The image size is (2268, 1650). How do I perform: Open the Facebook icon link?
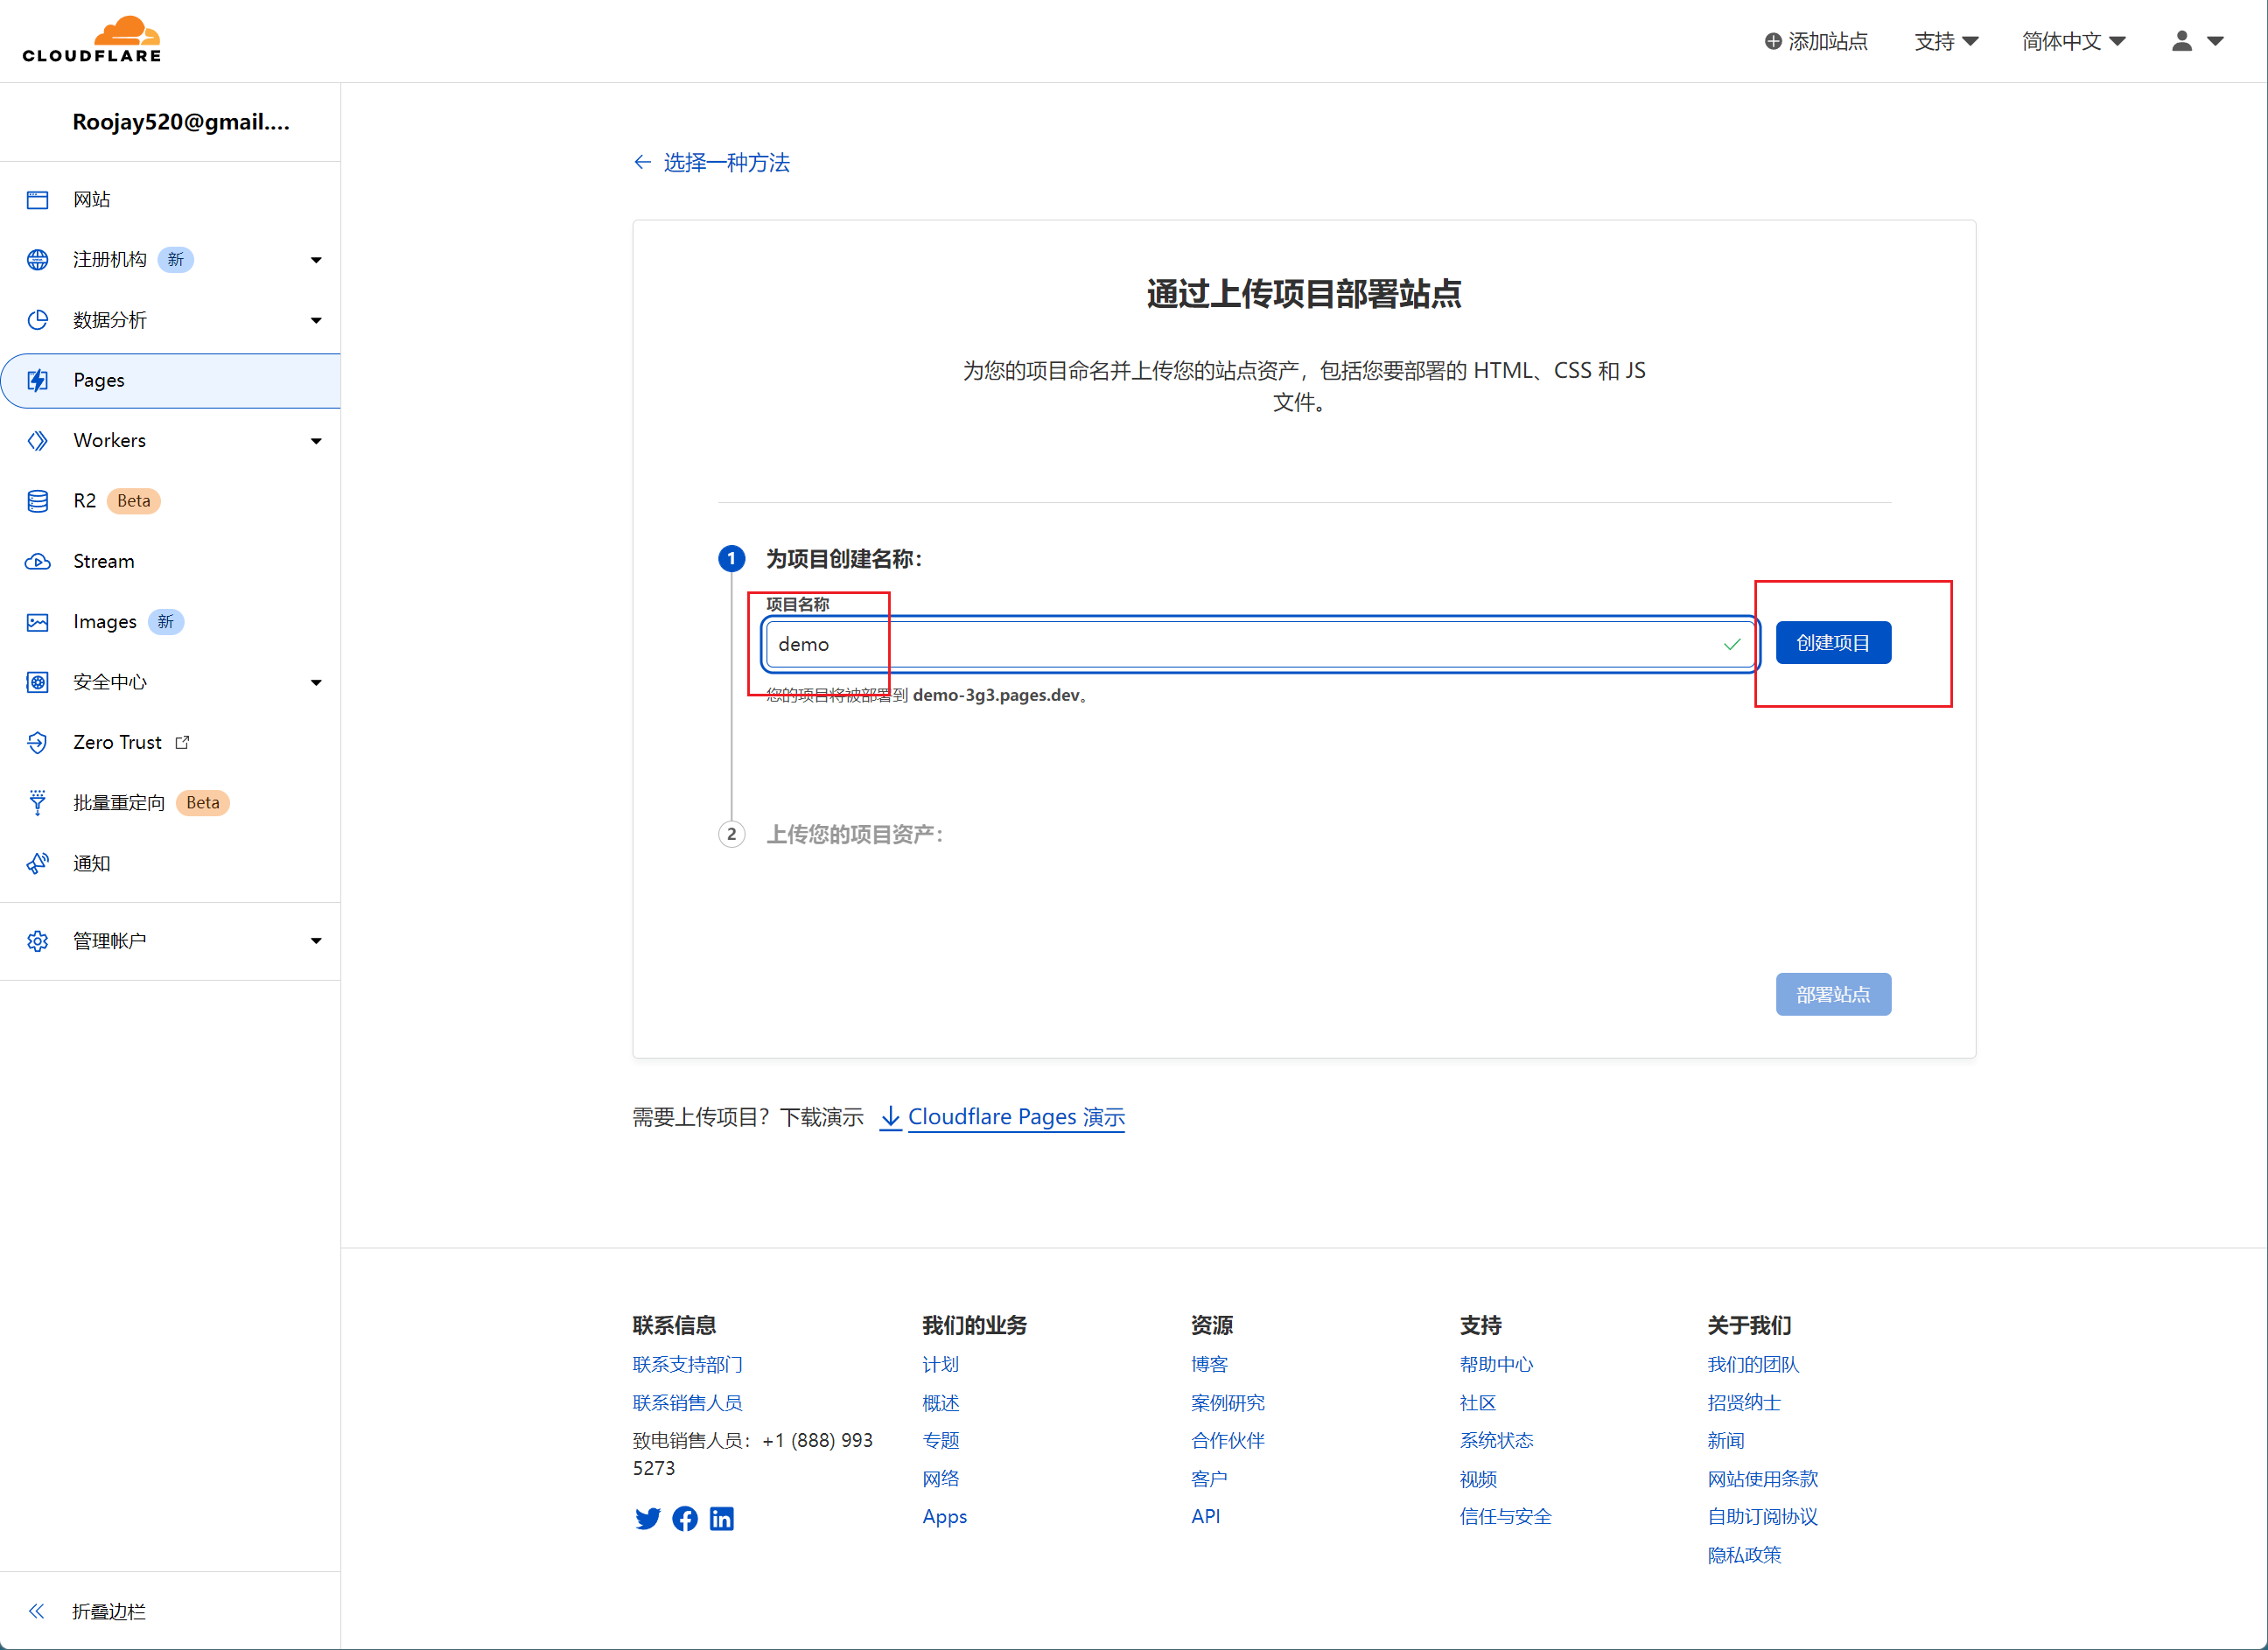pos(685,1518)
